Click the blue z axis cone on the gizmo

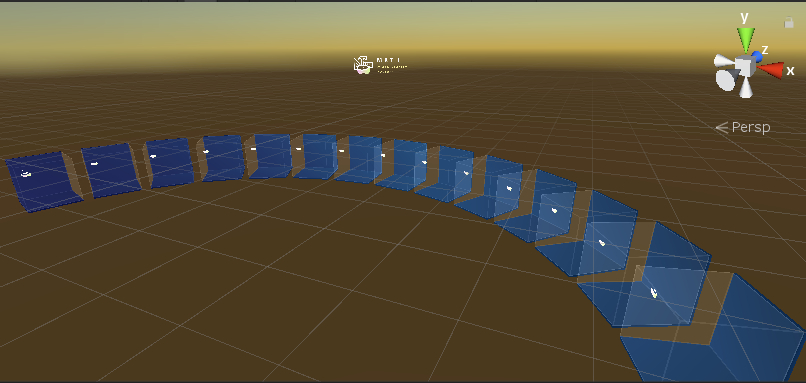tap(756, 56)
